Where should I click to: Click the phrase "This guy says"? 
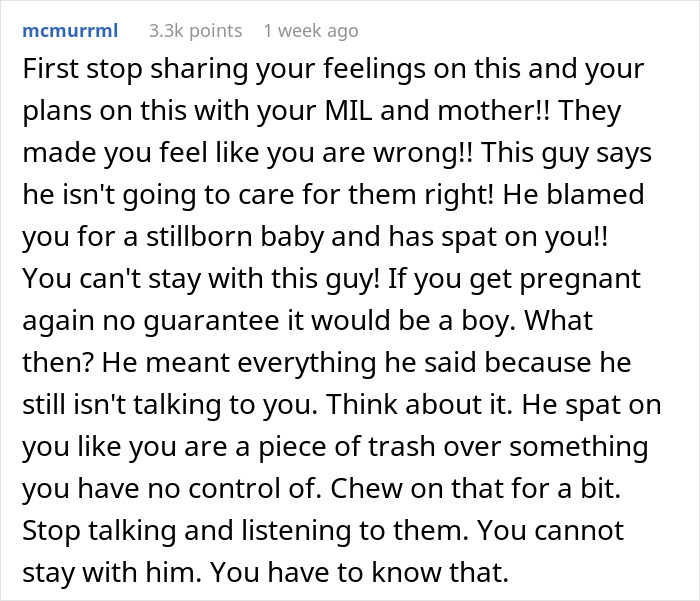click(x=566, y=153)
